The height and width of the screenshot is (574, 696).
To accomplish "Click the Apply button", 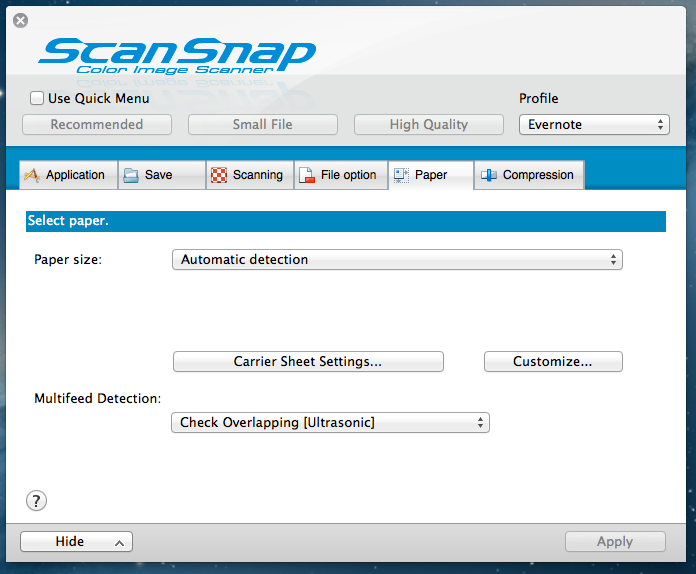I will 615,542.
